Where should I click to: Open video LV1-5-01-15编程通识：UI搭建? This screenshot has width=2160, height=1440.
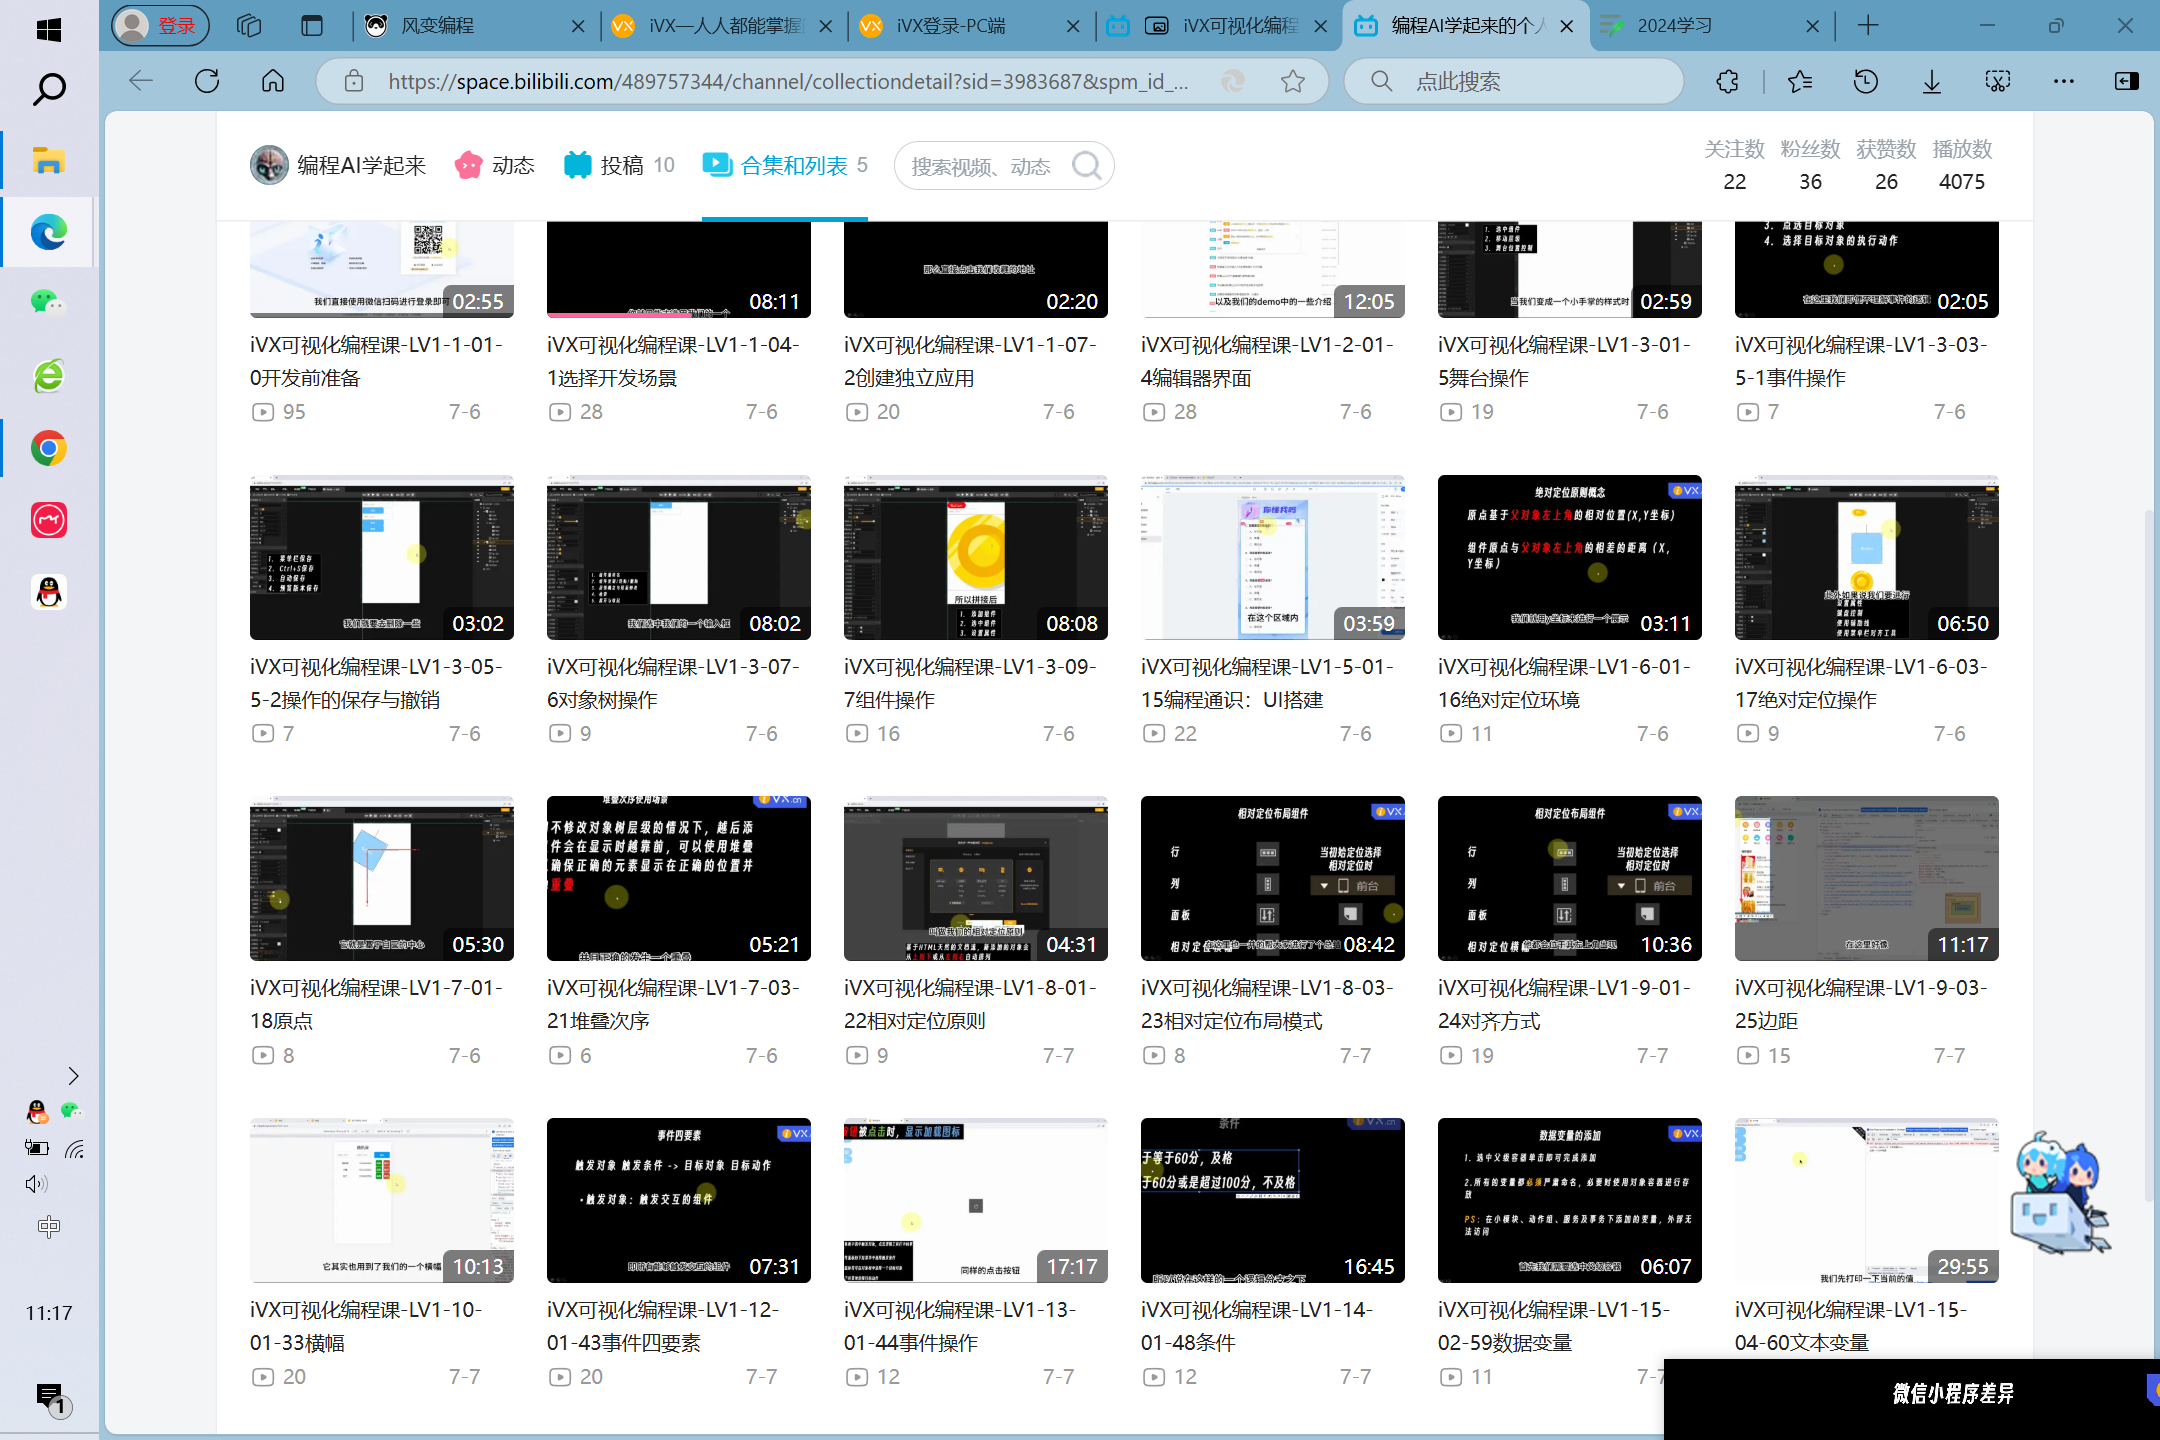(1267, 683)
